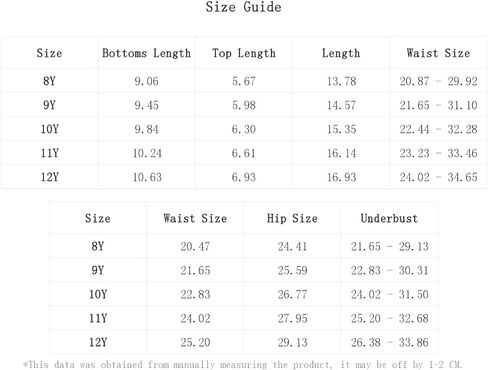
Task: Click the 11Y label in top table
Action: (50, 153)
